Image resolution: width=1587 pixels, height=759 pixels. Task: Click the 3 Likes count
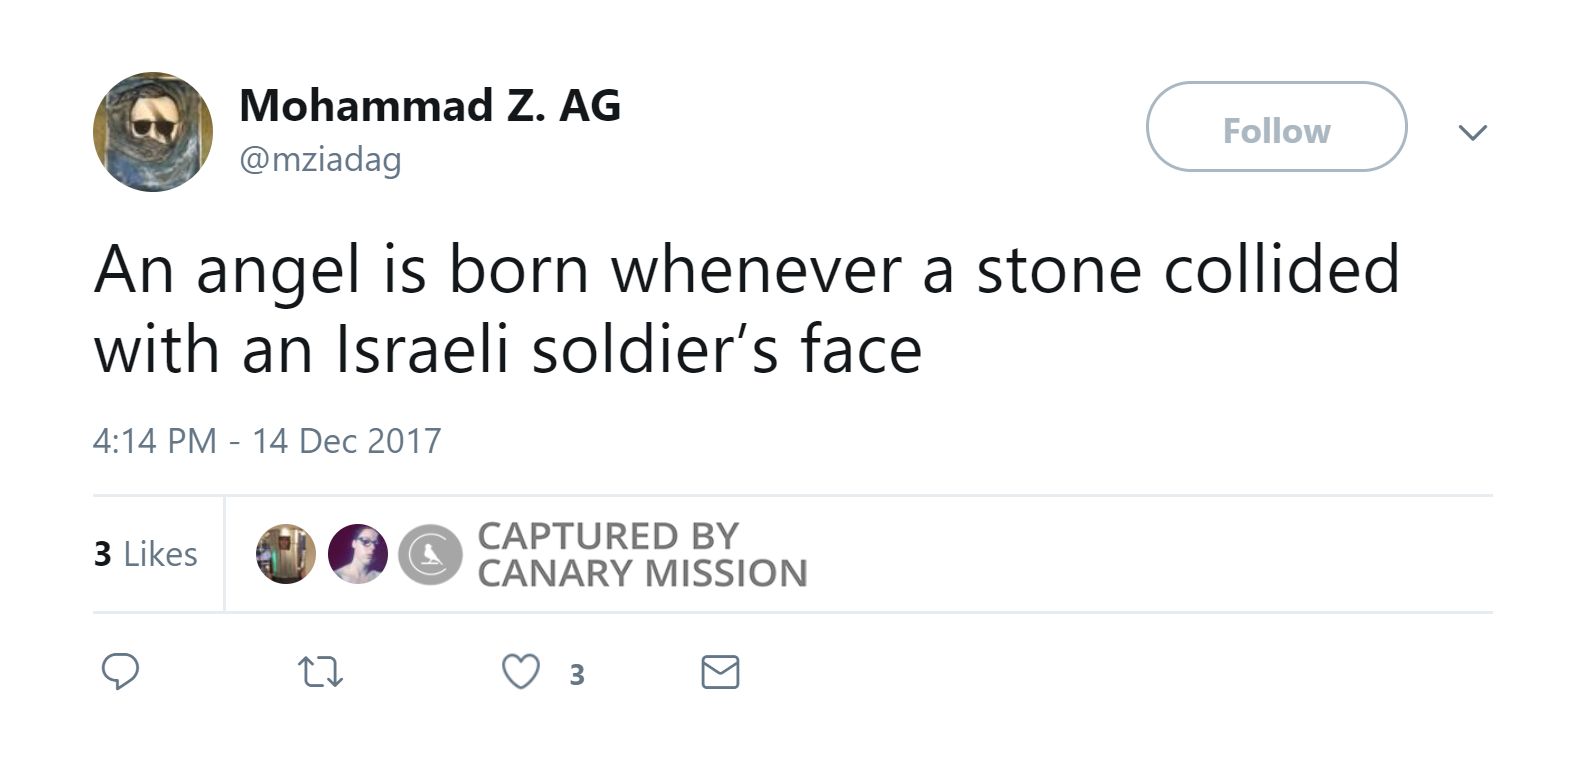(145, 554)
